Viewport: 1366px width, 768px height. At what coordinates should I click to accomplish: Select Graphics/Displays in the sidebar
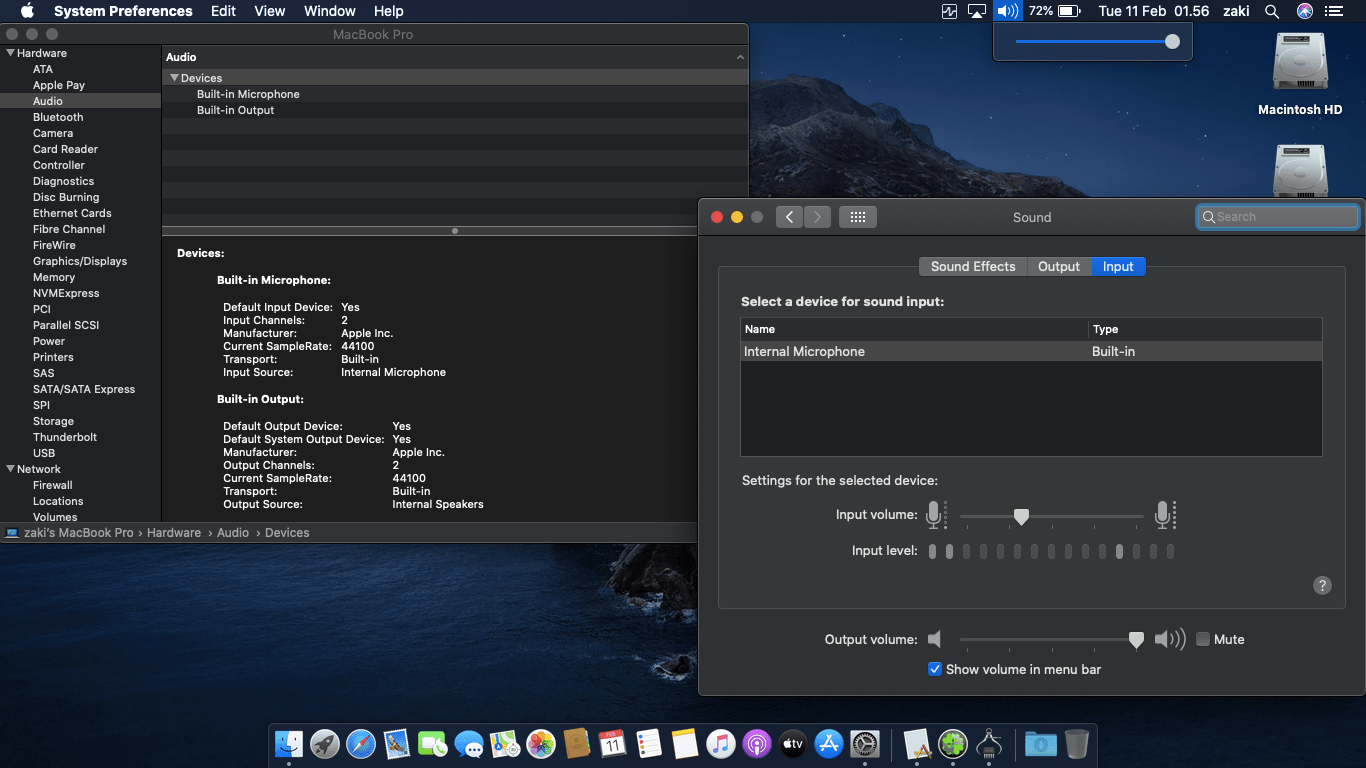coord(80,261)
